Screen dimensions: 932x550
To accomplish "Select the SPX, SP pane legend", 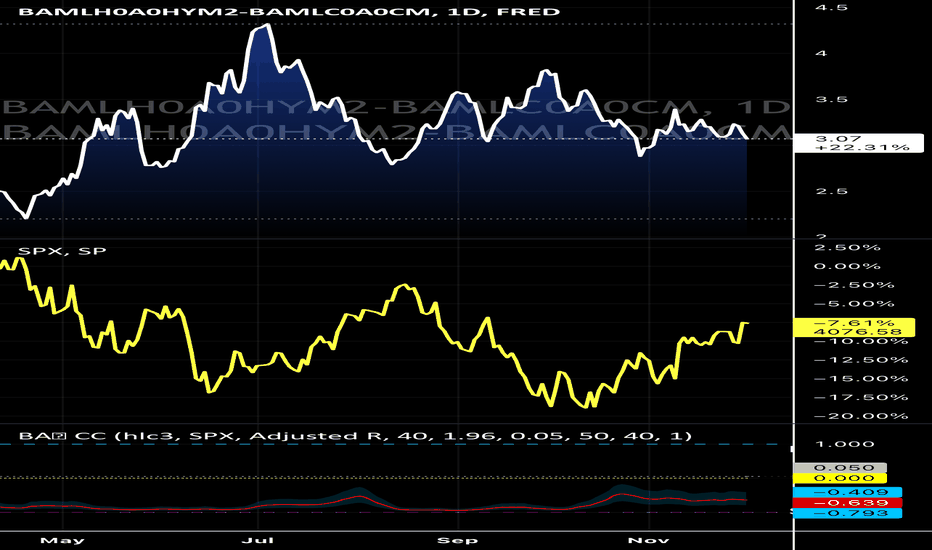I will pyautogui.click(x=62, y=251).
